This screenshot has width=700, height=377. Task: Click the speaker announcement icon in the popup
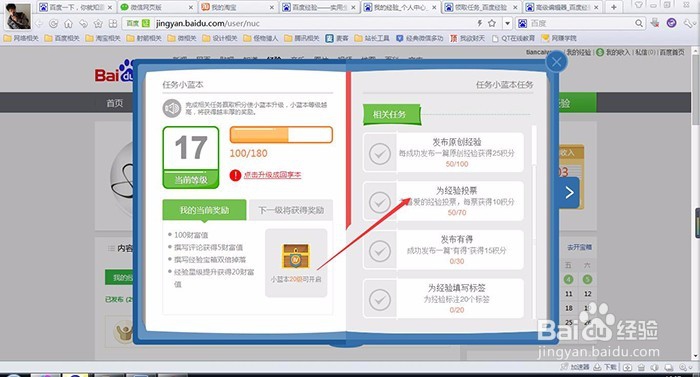tap(171, 108)
